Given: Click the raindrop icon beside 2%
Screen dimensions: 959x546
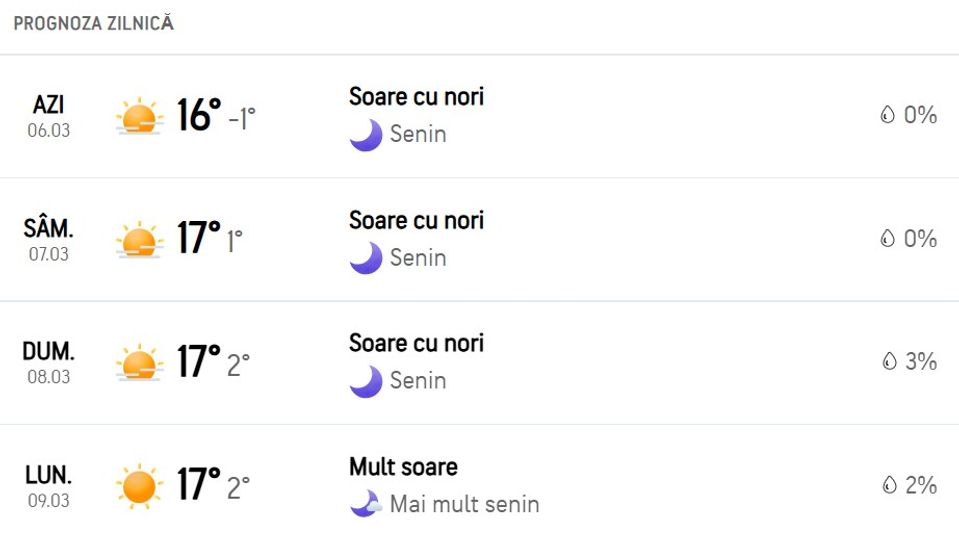Looking at the screenshot, I should [890, 485].
